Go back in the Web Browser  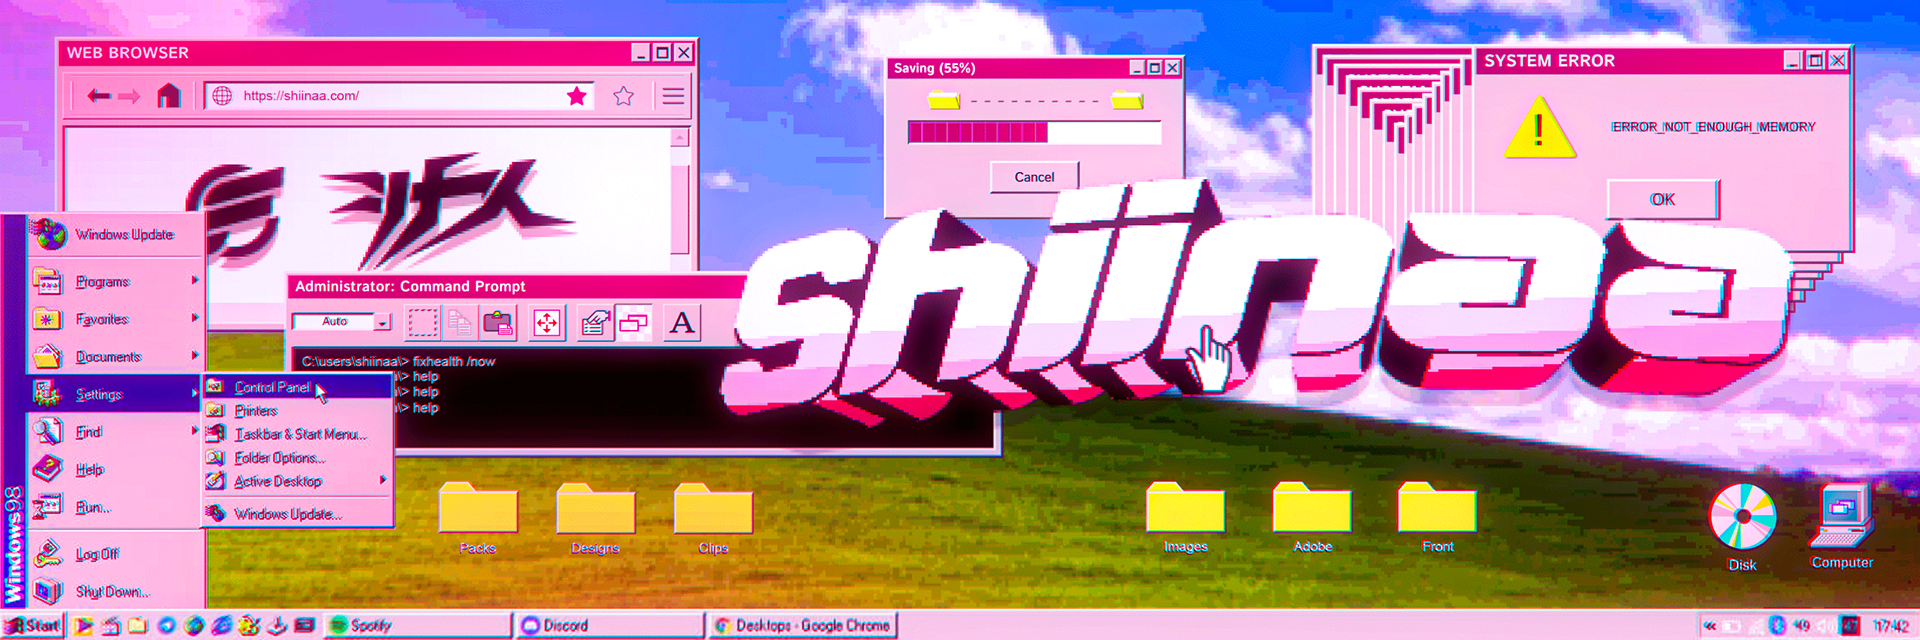pyautogui.click(x=98, y=96)
